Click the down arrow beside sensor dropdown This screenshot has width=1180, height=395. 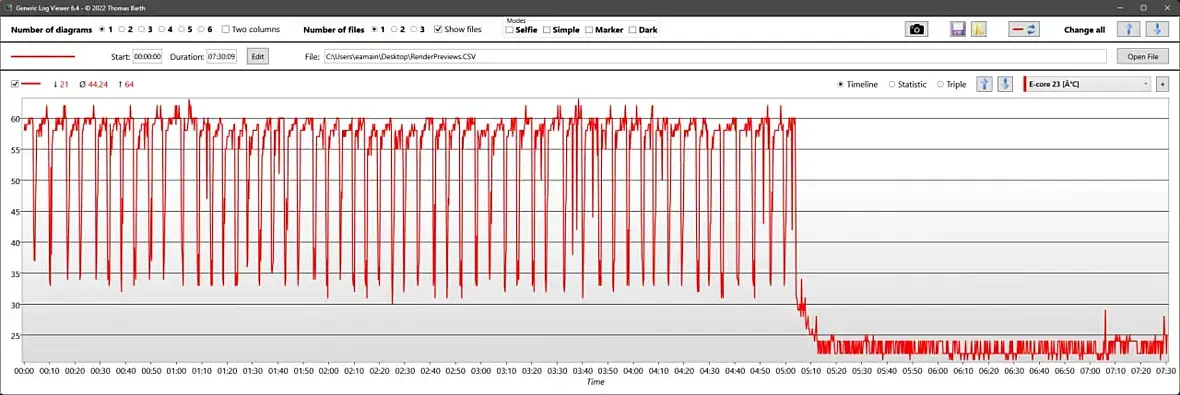[x=1005, y=84]
